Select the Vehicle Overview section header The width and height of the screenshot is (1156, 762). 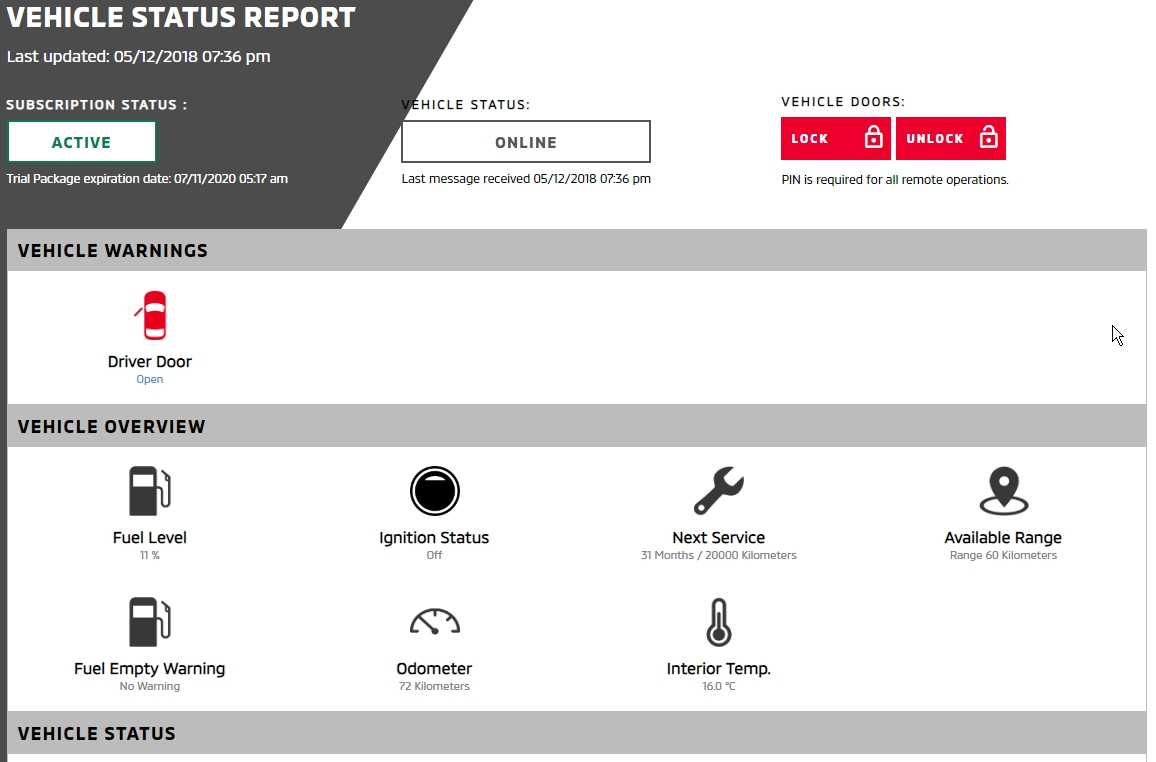[x=577, y=427]
